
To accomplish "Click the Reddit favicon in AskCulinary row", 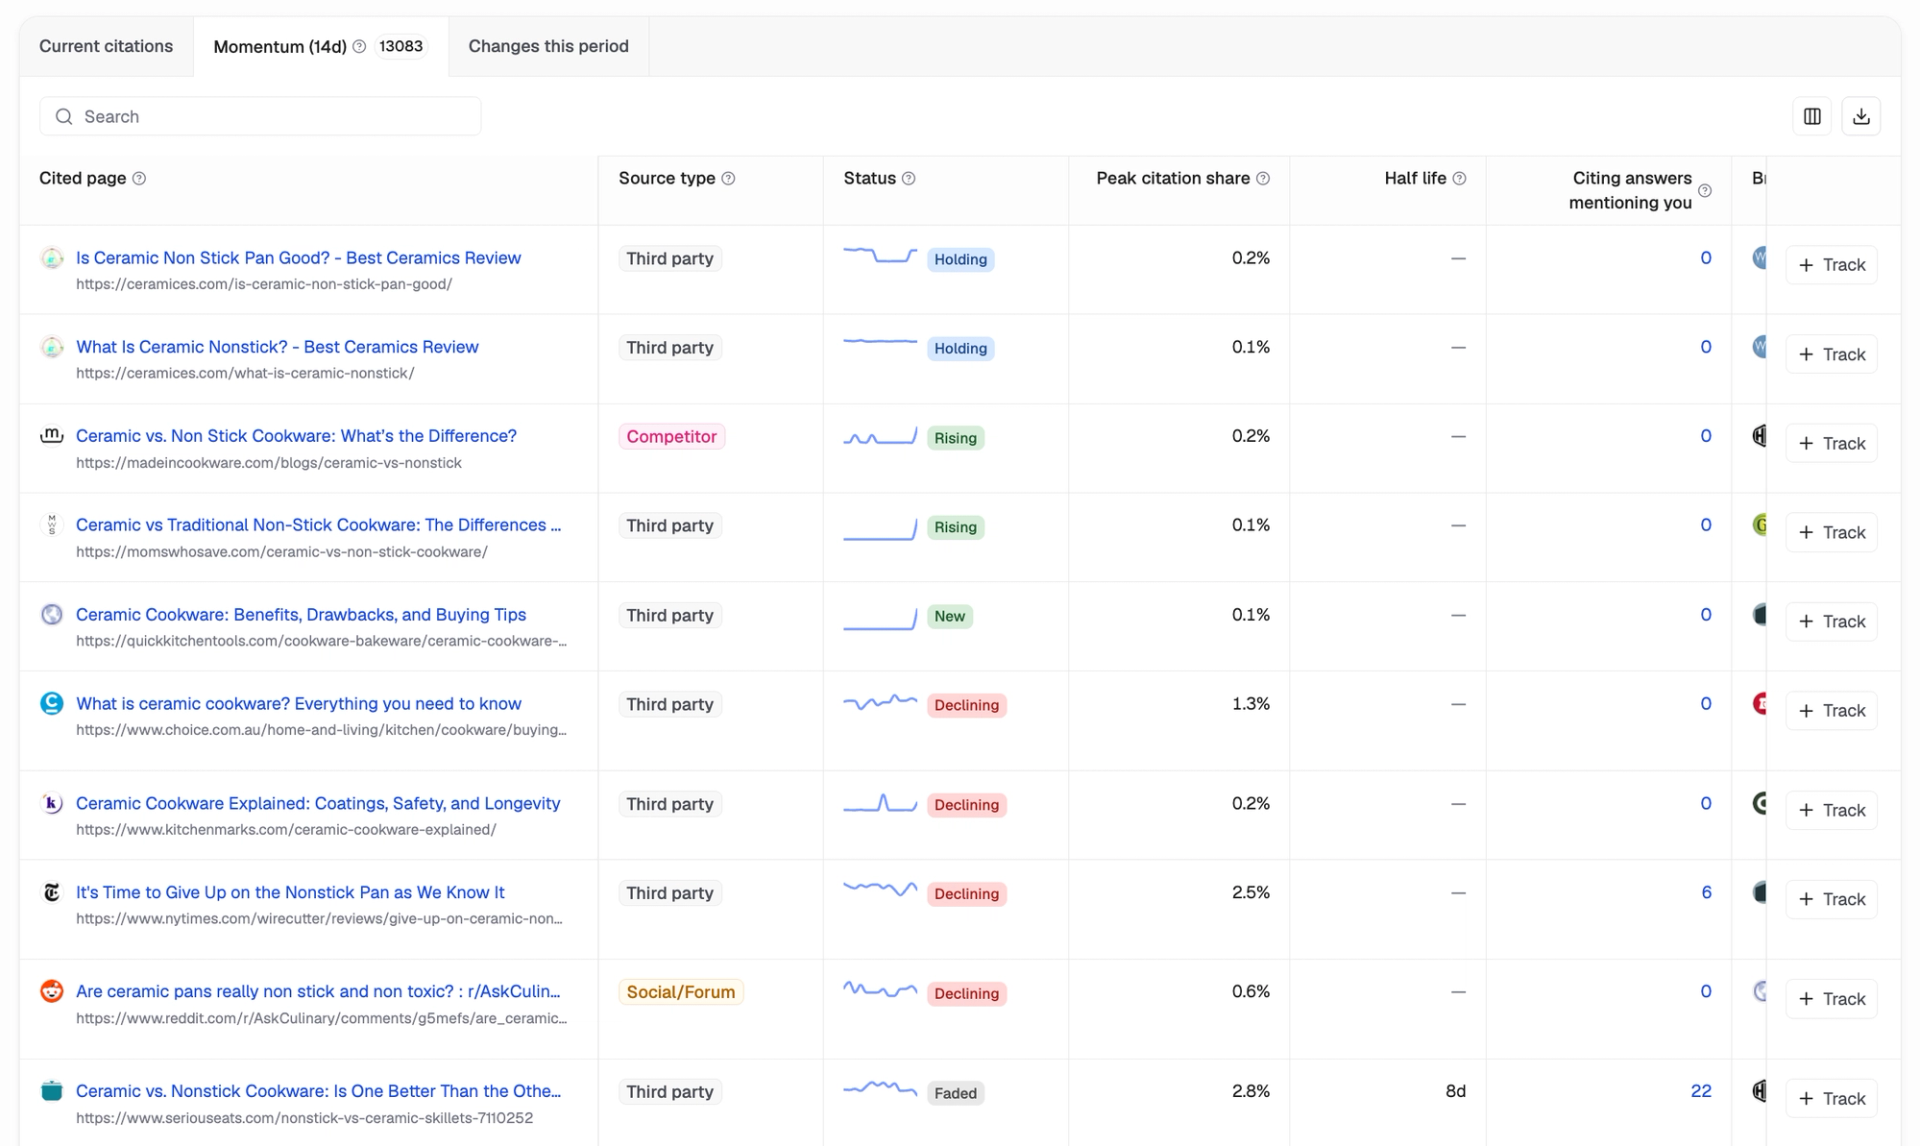I will click(52, 991).
